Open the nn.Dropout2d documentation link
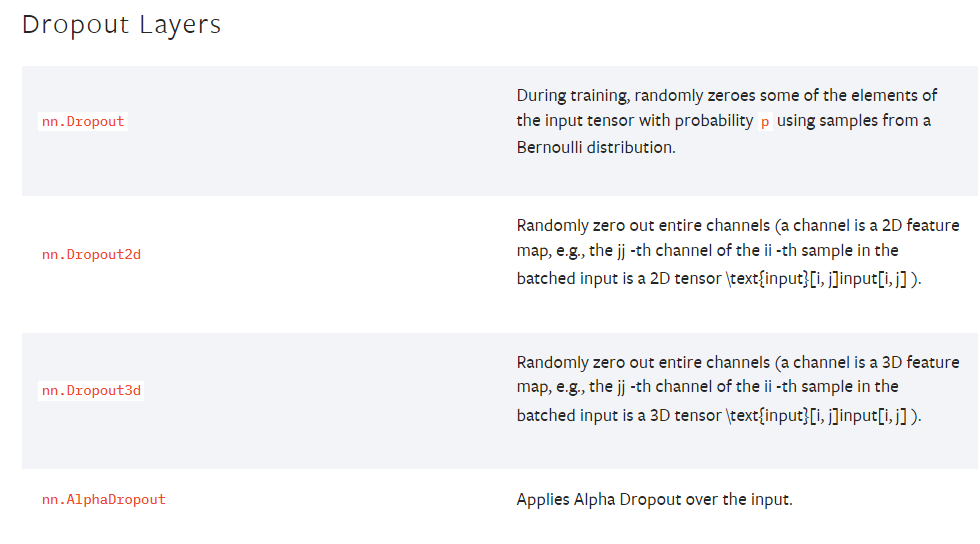 91,255
